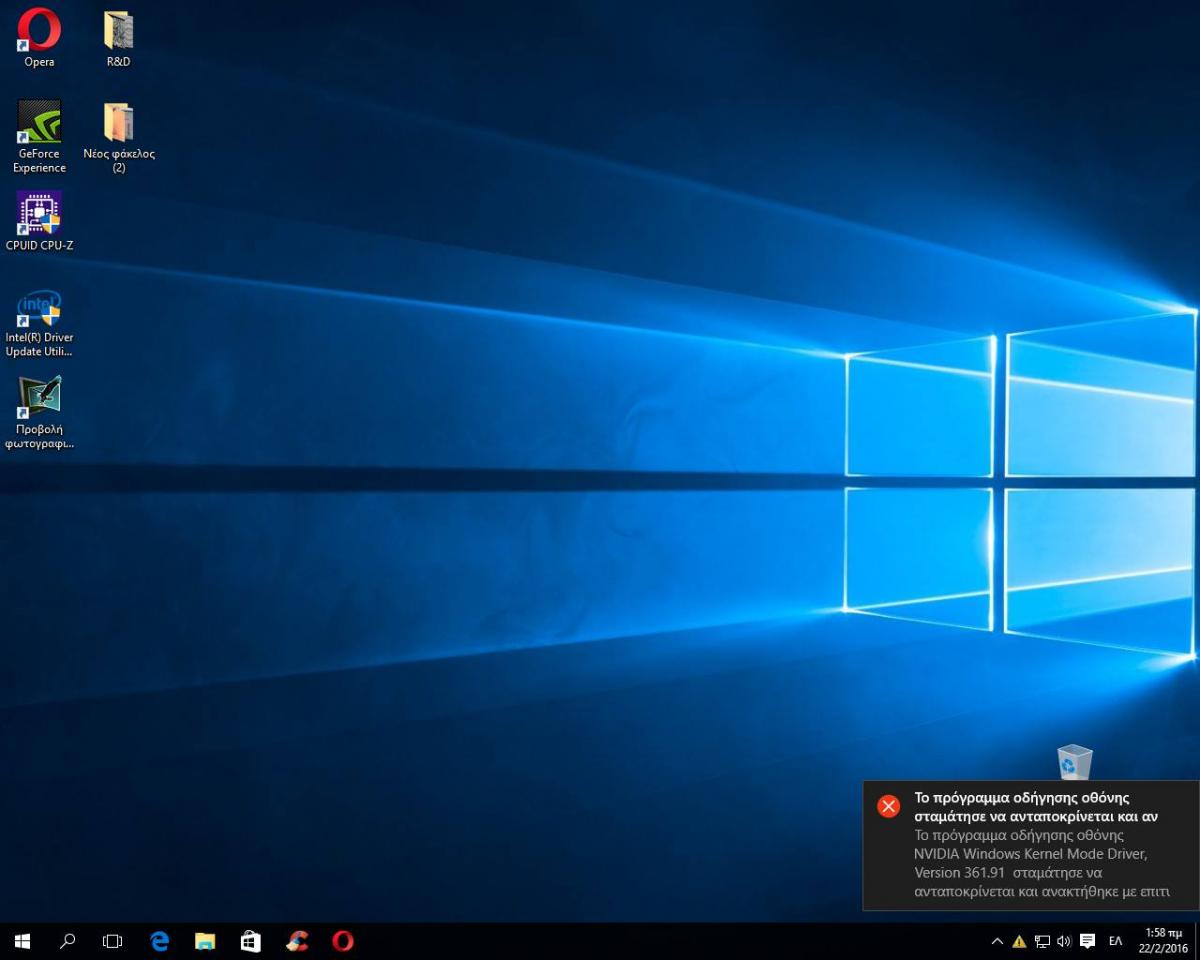Select the Recycle Bin icon
Image resolution: width=1200 pixels, height=960 pixels.
pyautogui.click(x=1074, y=762)
